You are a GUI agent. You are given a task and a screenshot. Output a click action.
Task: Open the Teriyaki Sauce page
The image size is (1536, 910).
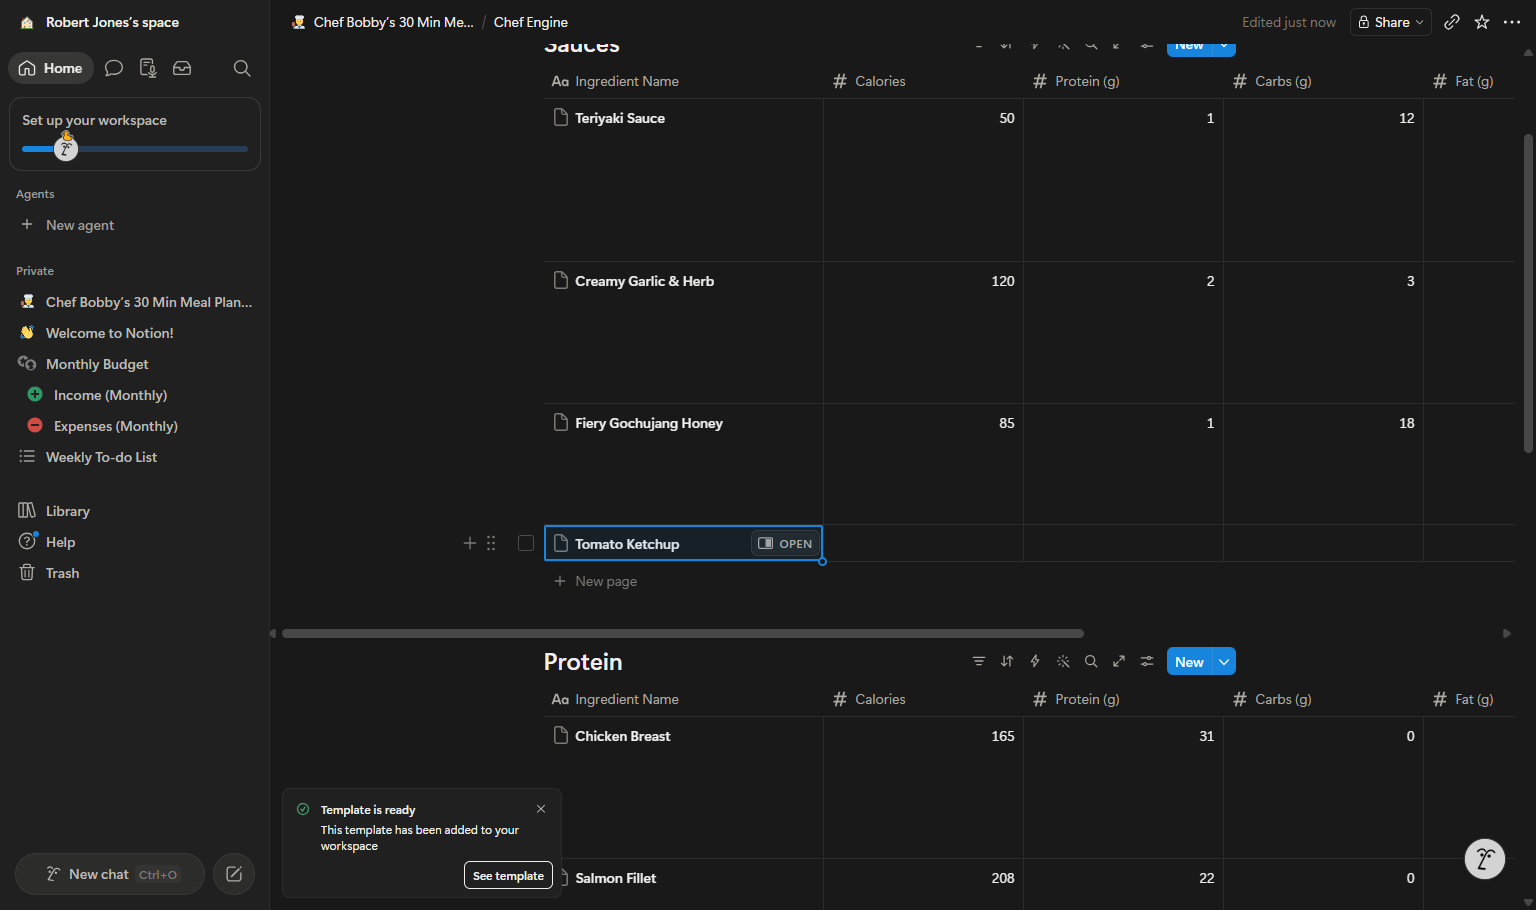pyautogui.click(x=620, y=118)
